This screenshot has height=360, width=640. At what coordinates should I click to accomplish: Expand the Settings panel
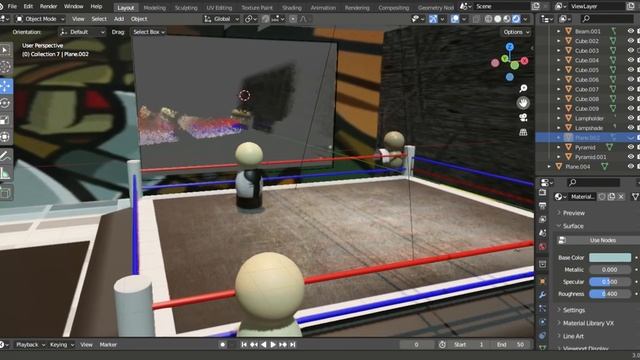(573, 310)
